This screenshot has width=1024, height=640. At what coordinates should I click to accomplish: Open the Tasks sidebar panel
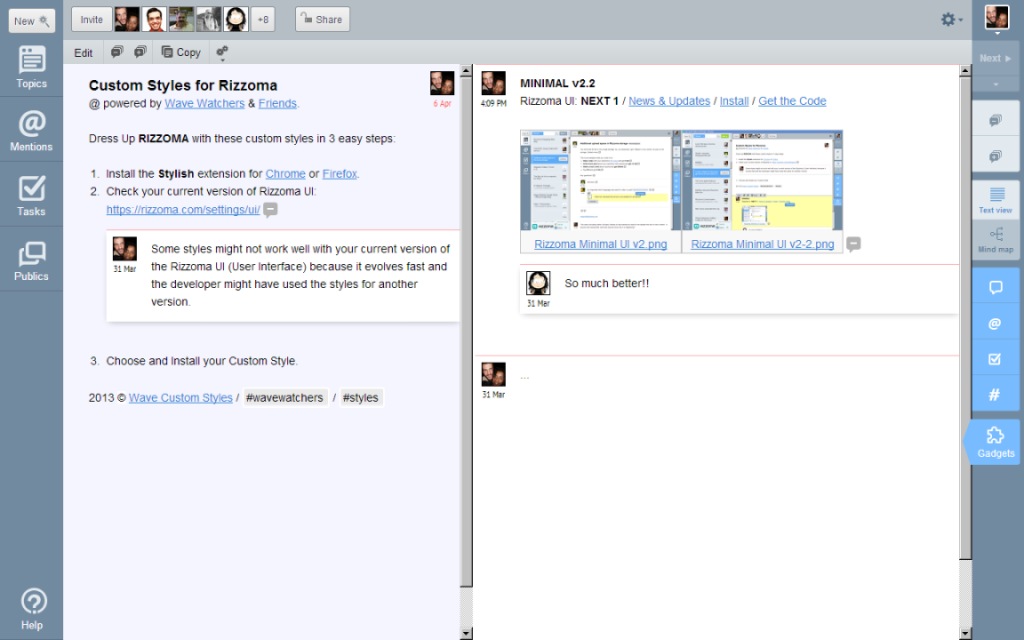click(31, 195)
